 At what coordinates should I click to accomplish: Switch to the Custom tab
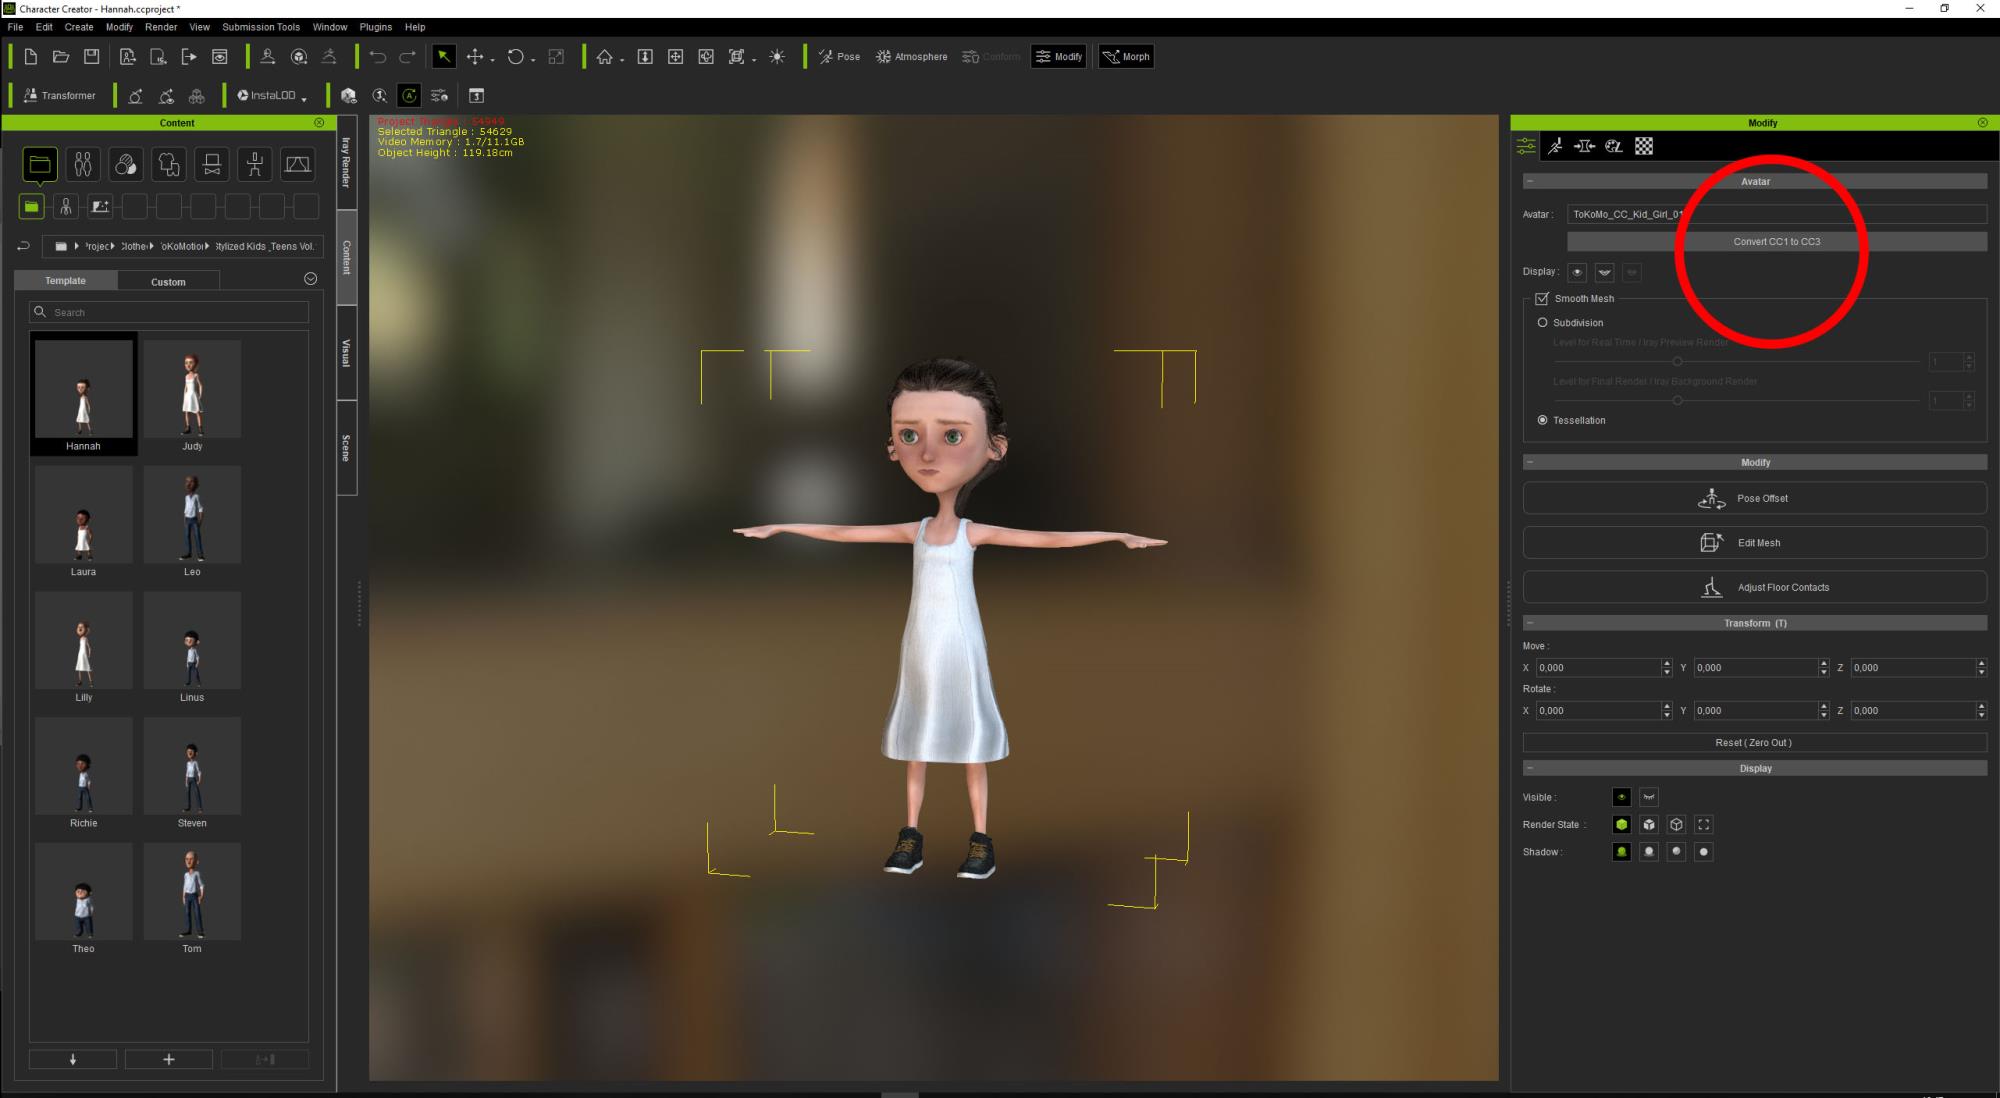coord(168,282)
